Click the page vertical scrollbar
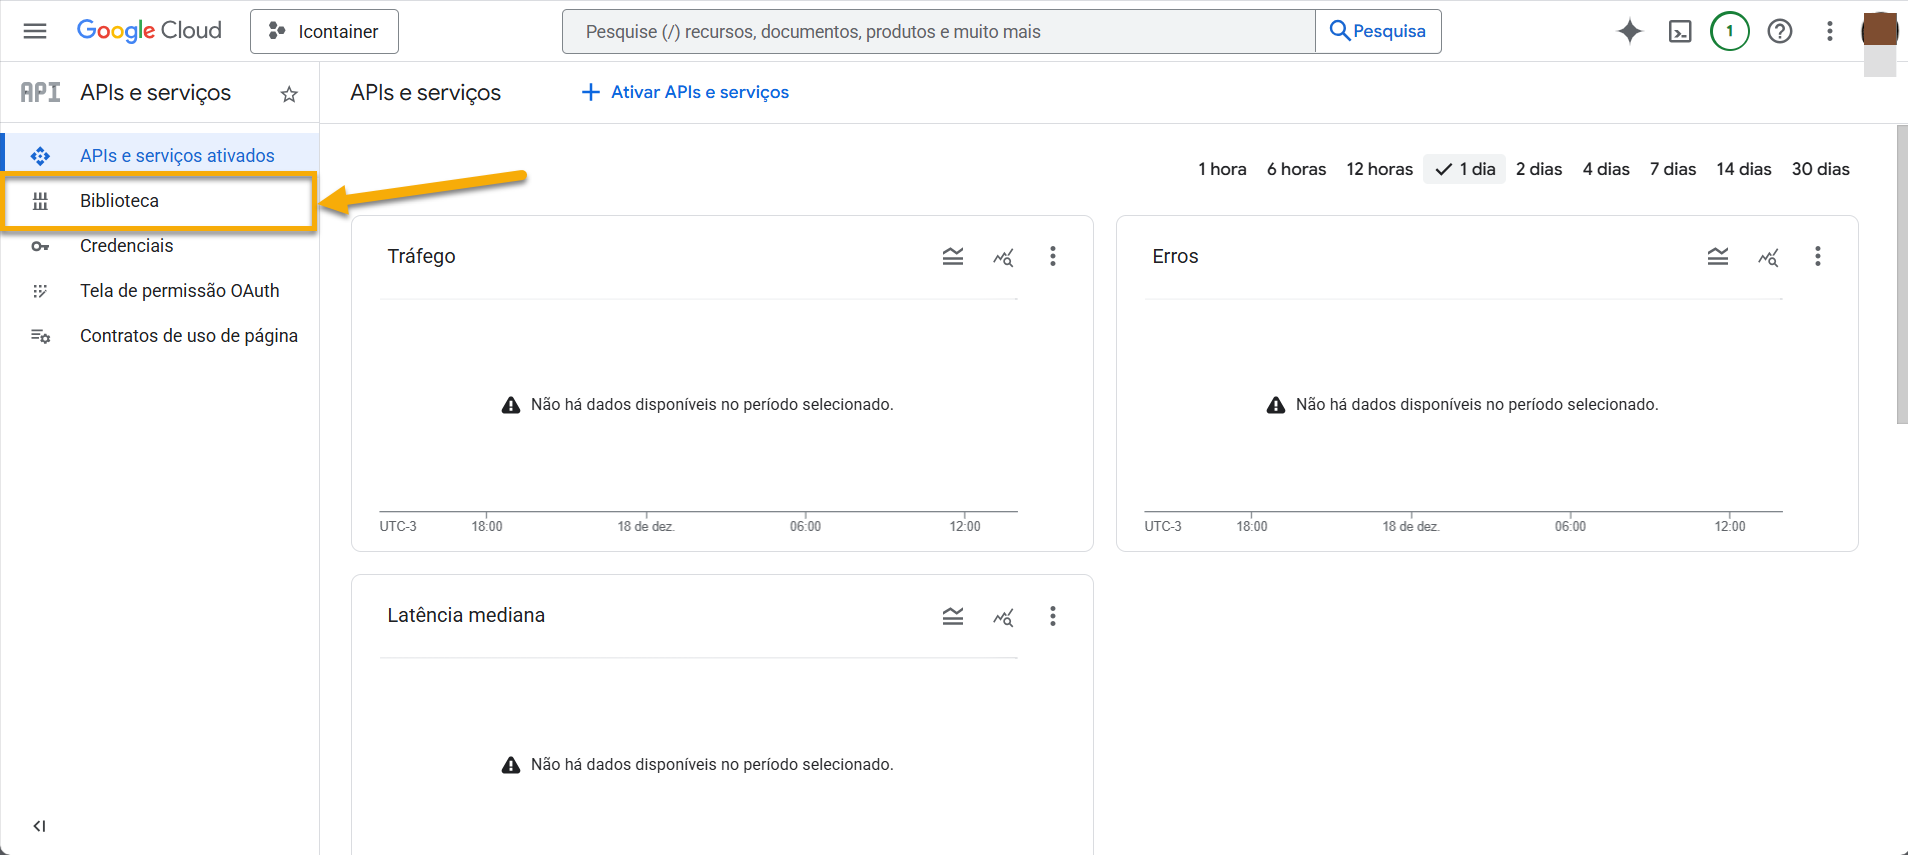The width and height of the screenshot is (1908, 855). (x=1902, y=275)
